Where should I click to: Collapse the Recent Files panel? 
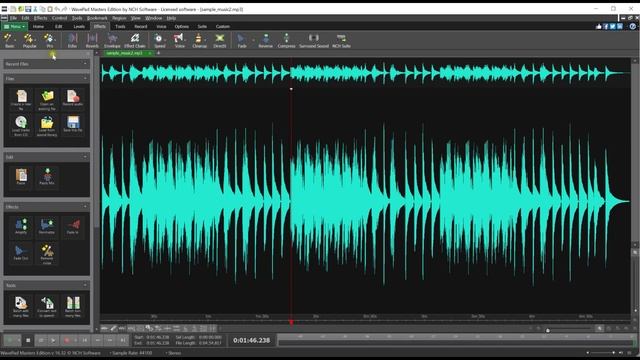(85, 64)
